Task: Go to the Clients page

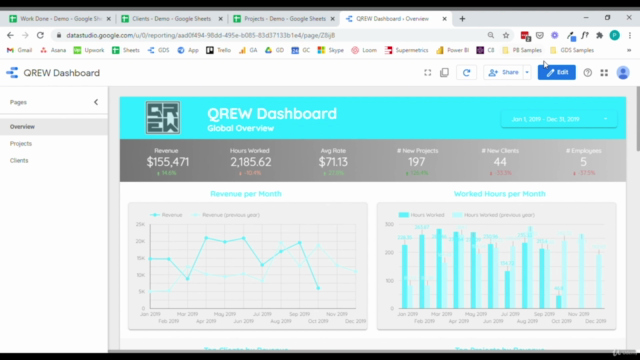Action: pos(19,160)
